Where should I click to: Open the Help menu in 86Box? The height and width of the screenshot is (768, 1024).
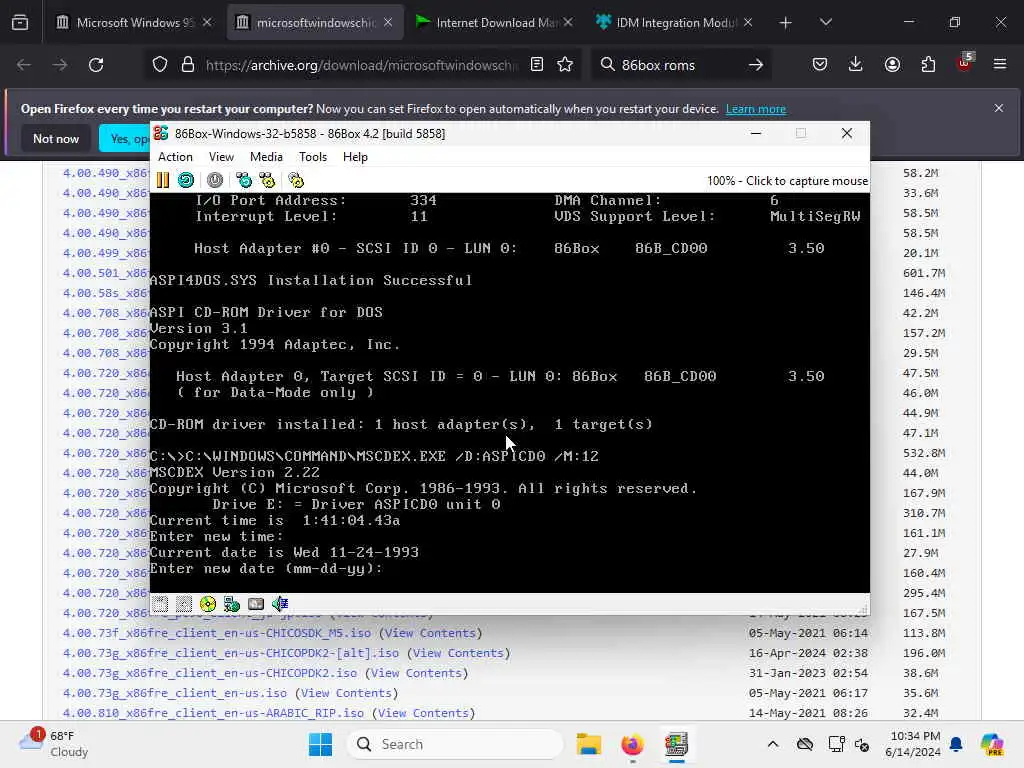pos(355,157)
